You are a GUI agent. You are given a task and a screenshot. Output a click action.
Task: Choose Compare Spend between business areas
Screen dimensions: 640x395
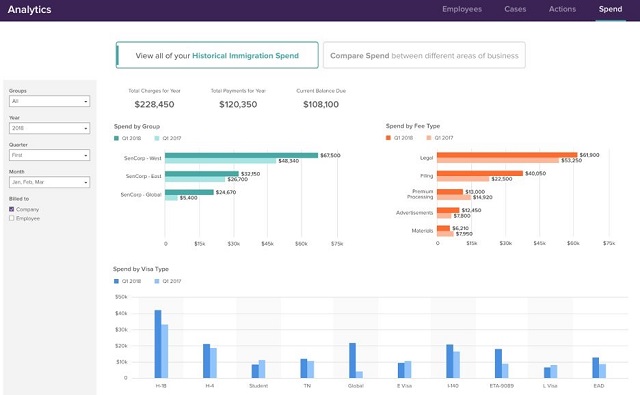pos(424,55)
